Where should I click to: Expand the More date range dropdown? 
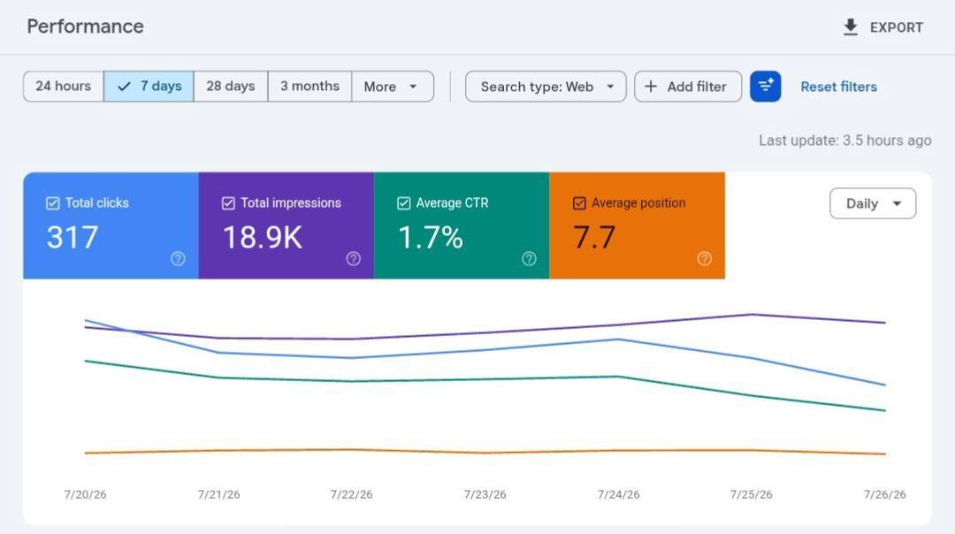click(392, 86)
